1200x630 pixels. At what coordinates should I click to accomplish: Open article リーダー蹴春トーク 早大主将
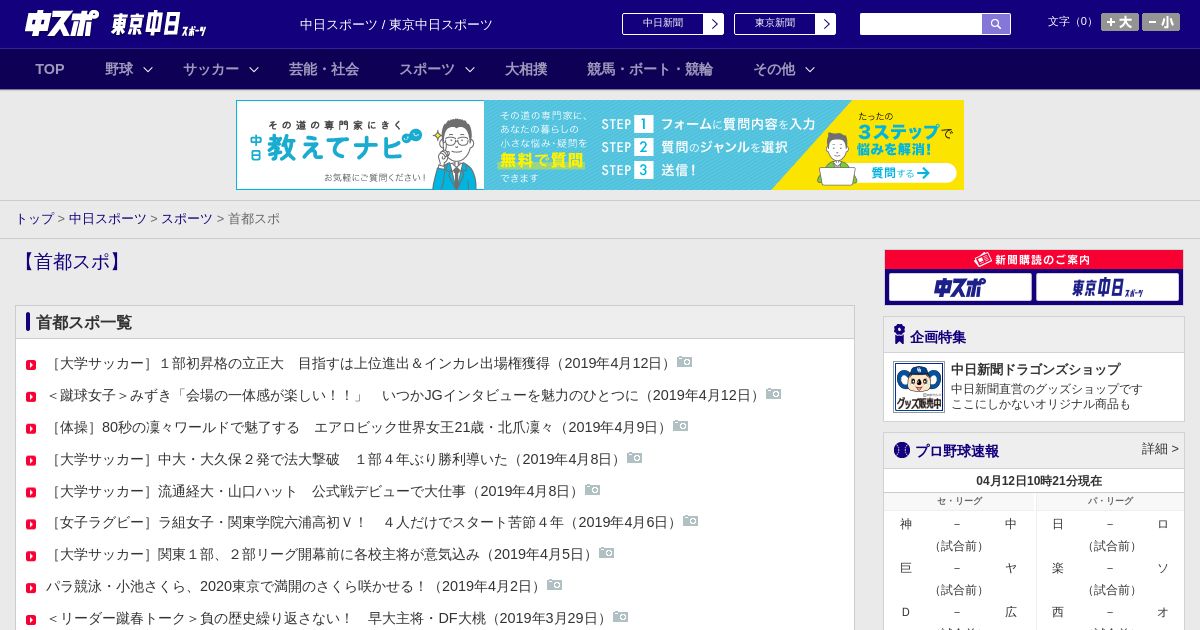point(329,618)
